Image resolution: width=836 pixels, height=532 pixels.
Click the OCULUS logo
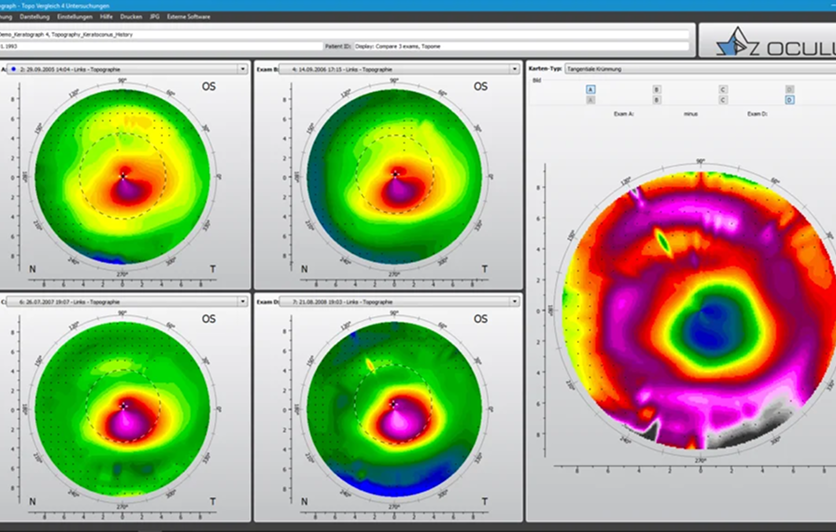pyautogui.click(x=773, y=41)
